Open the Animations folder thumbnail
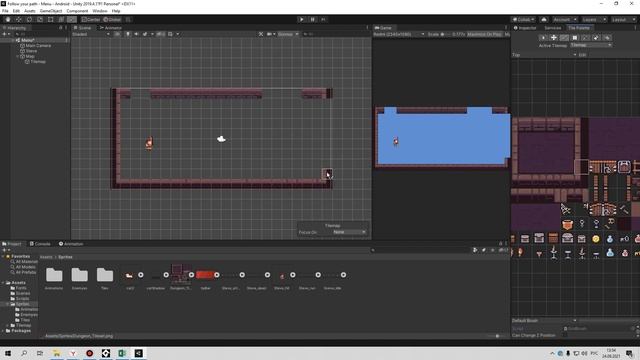Viewport: 640px width, 360px height. tap(54, 275)
